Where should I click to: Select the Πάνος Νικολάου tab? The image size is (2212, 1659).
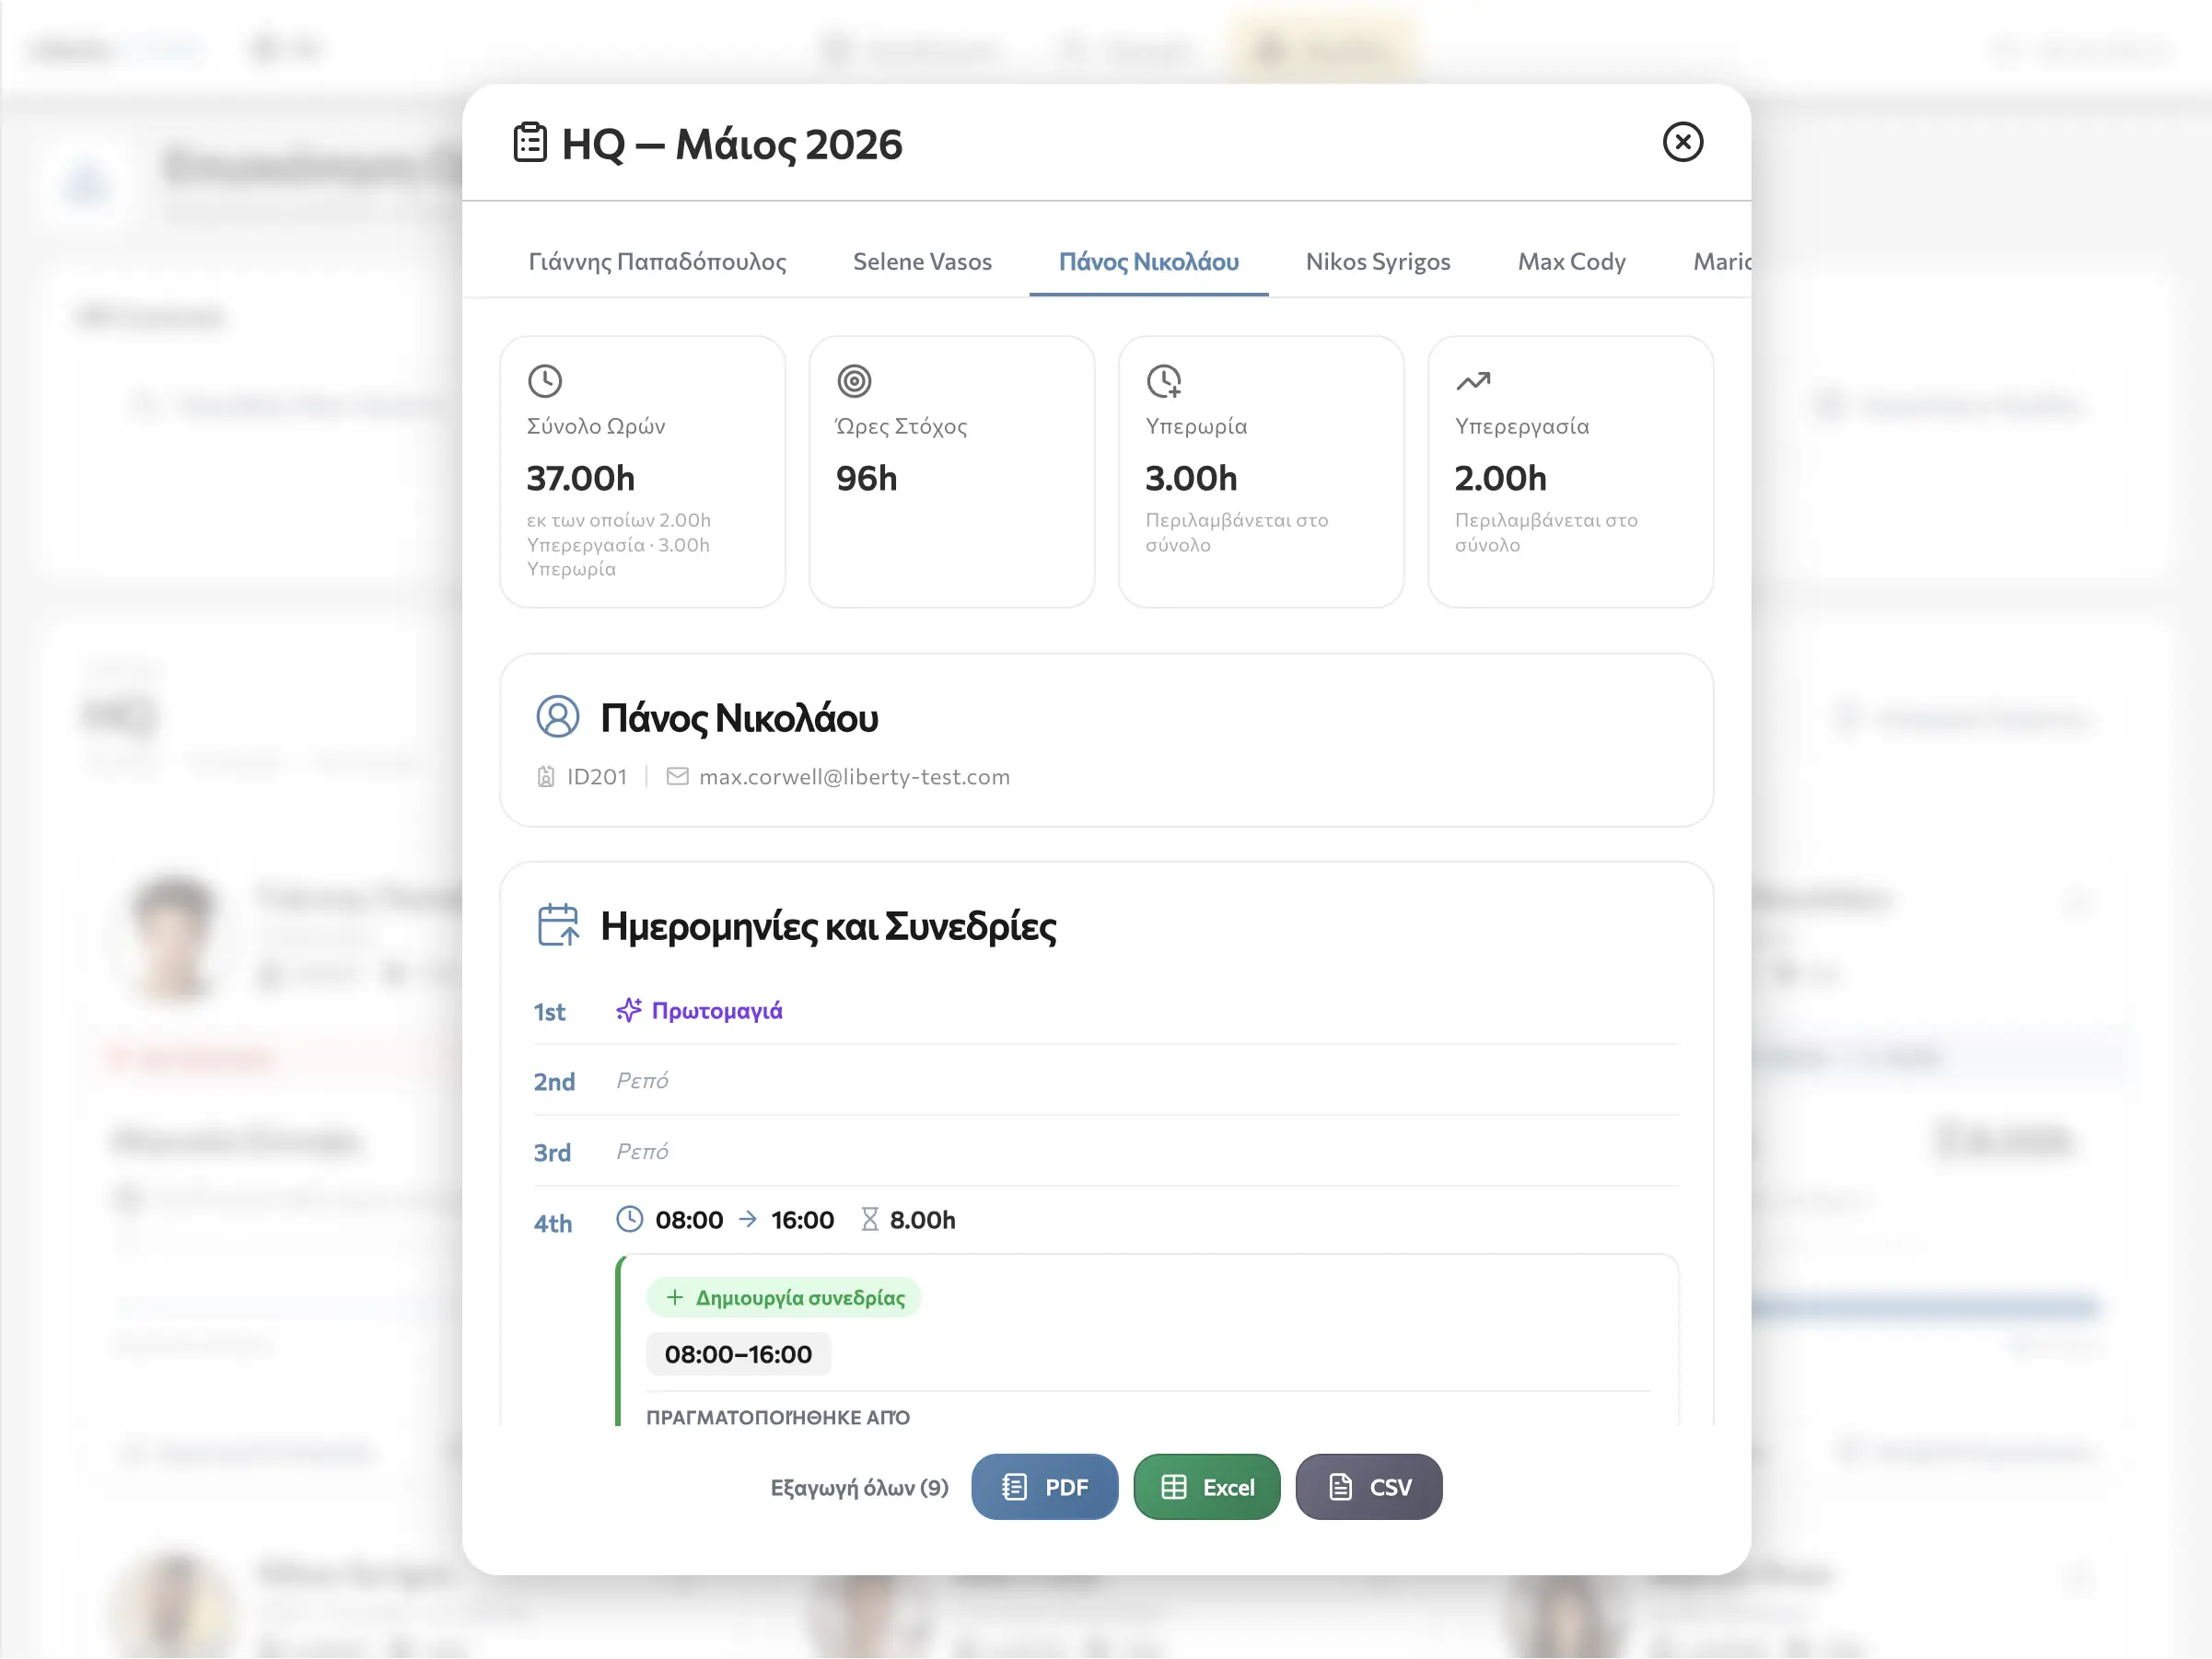1148,262
